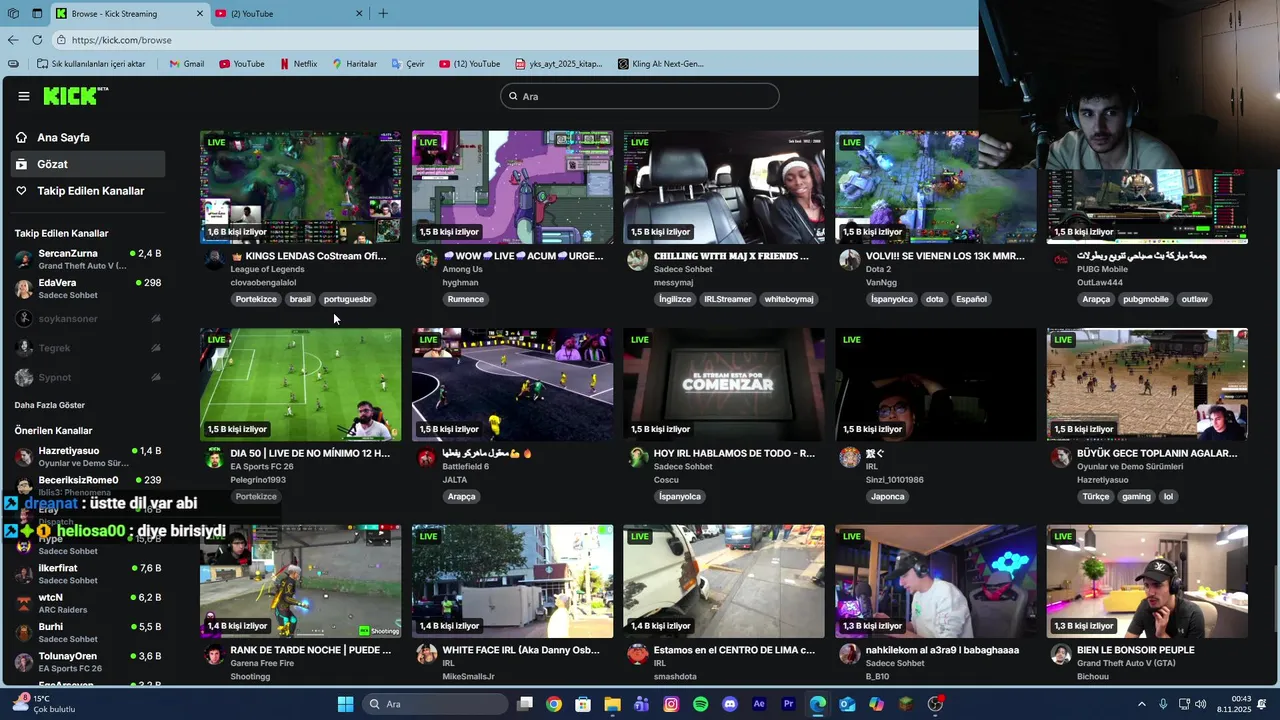1280x720 pixels.
Task: Open Instagram from the taskbar
Action: pyautogui.click(x=671, y=704)
